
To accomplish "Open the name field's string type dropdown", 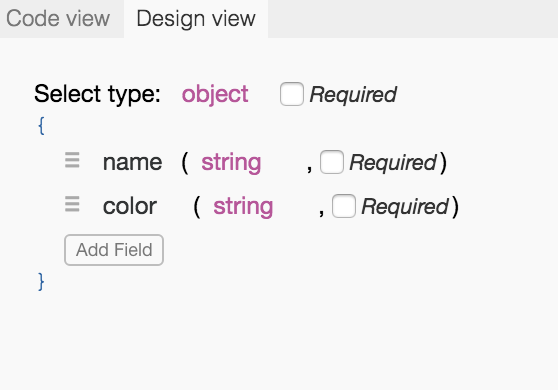I will tap(231, 163).
